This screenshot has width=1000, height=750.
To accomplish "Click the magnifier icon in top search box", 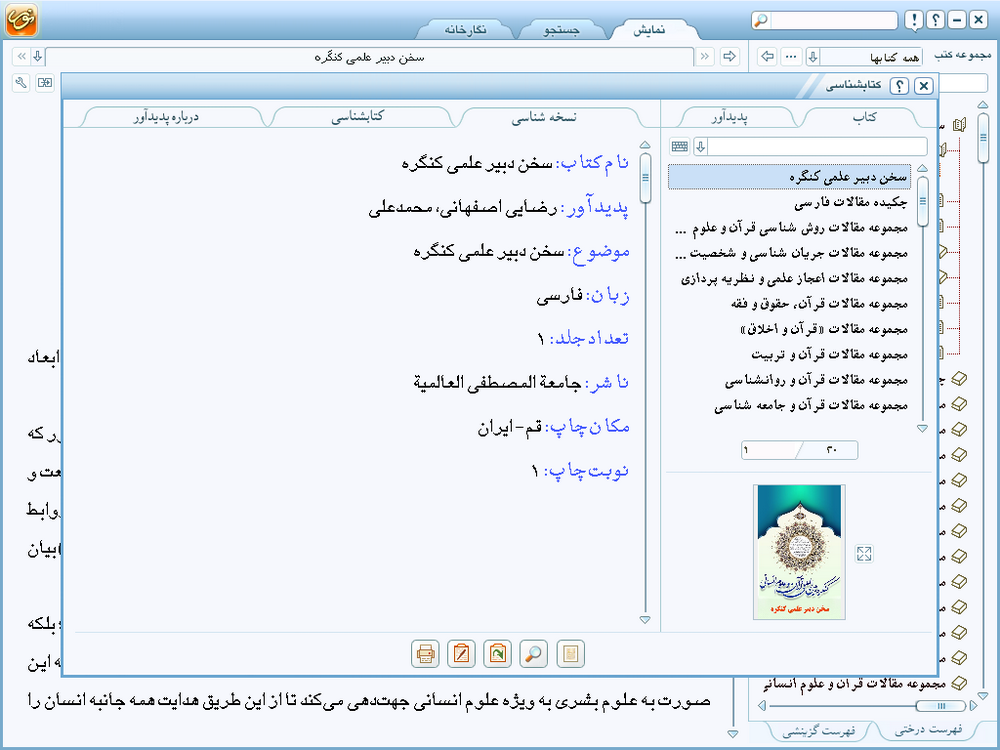I will 760,20.
